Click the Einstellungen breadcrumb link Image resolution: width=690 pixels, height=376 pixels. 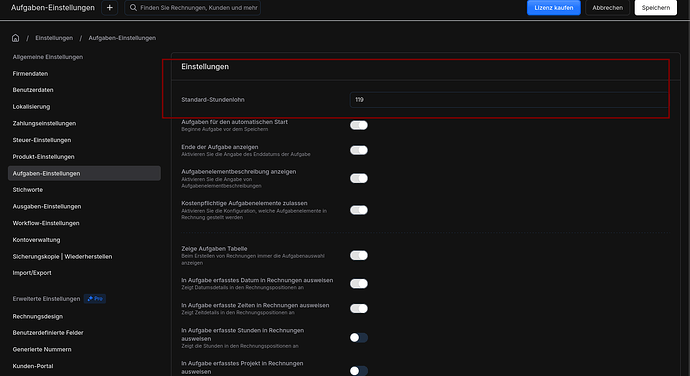tap(54, 38)
